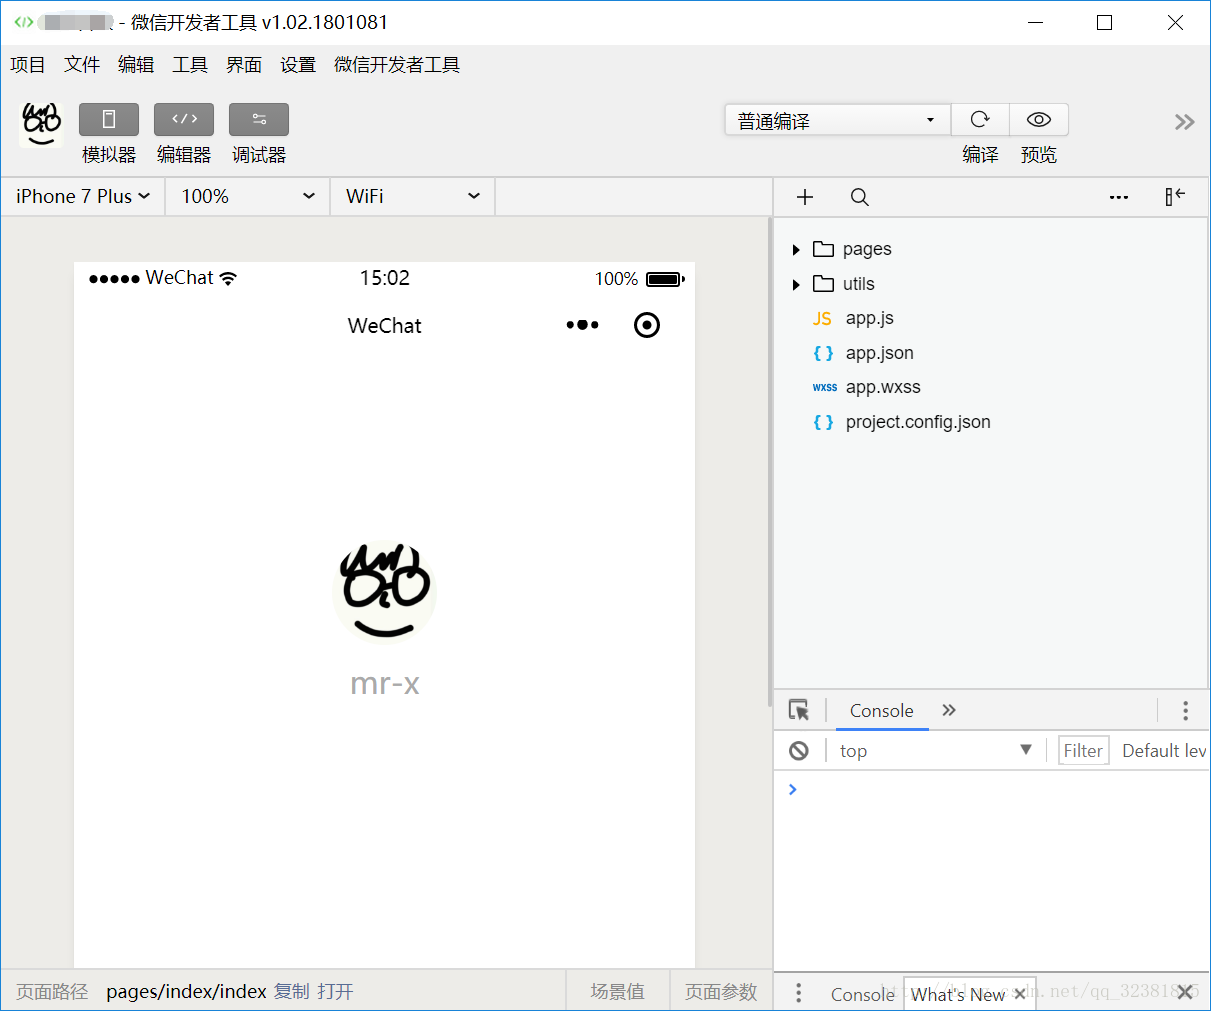The width and height of the screenshot is (1211, 1011).
Task: Click the 预览 label under eye
Action: [x=1039, y=155]
